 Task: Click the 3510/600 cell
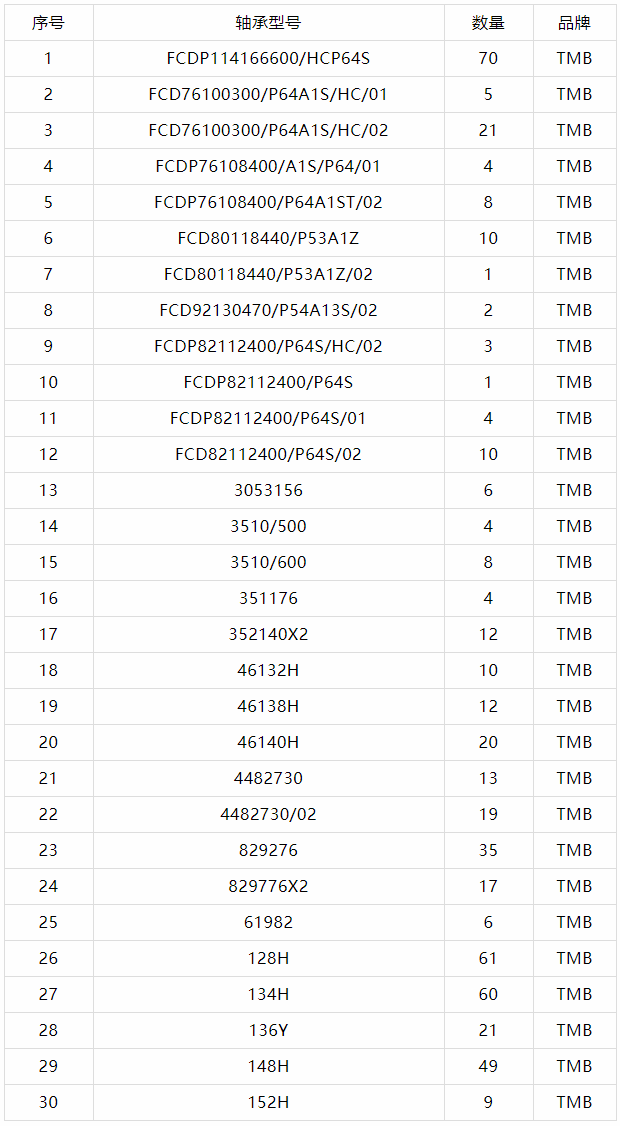[x=268, y=562]
